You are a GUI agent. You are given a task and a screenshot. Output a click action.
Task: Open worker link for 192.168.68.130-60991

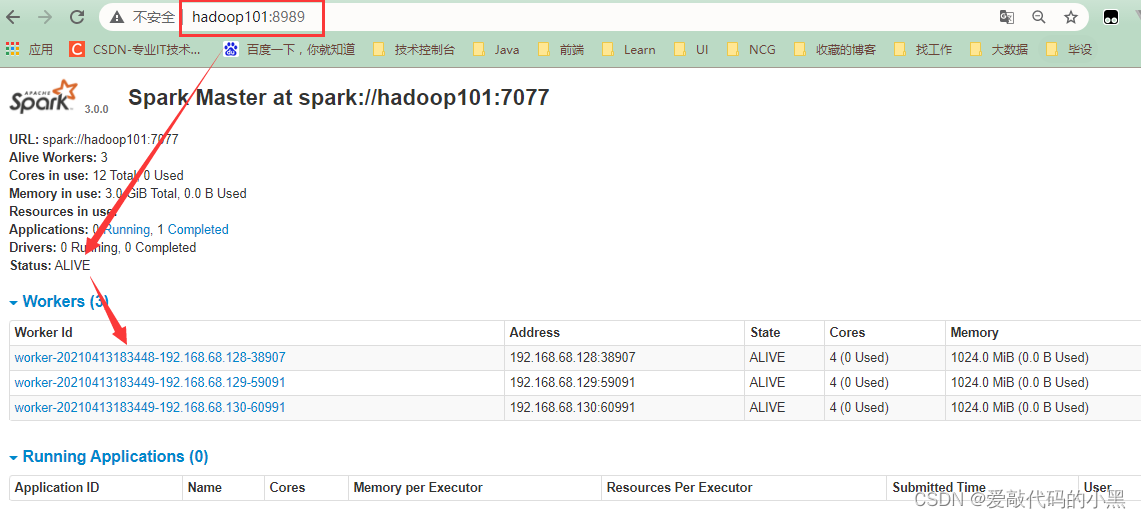click(150, 407)
